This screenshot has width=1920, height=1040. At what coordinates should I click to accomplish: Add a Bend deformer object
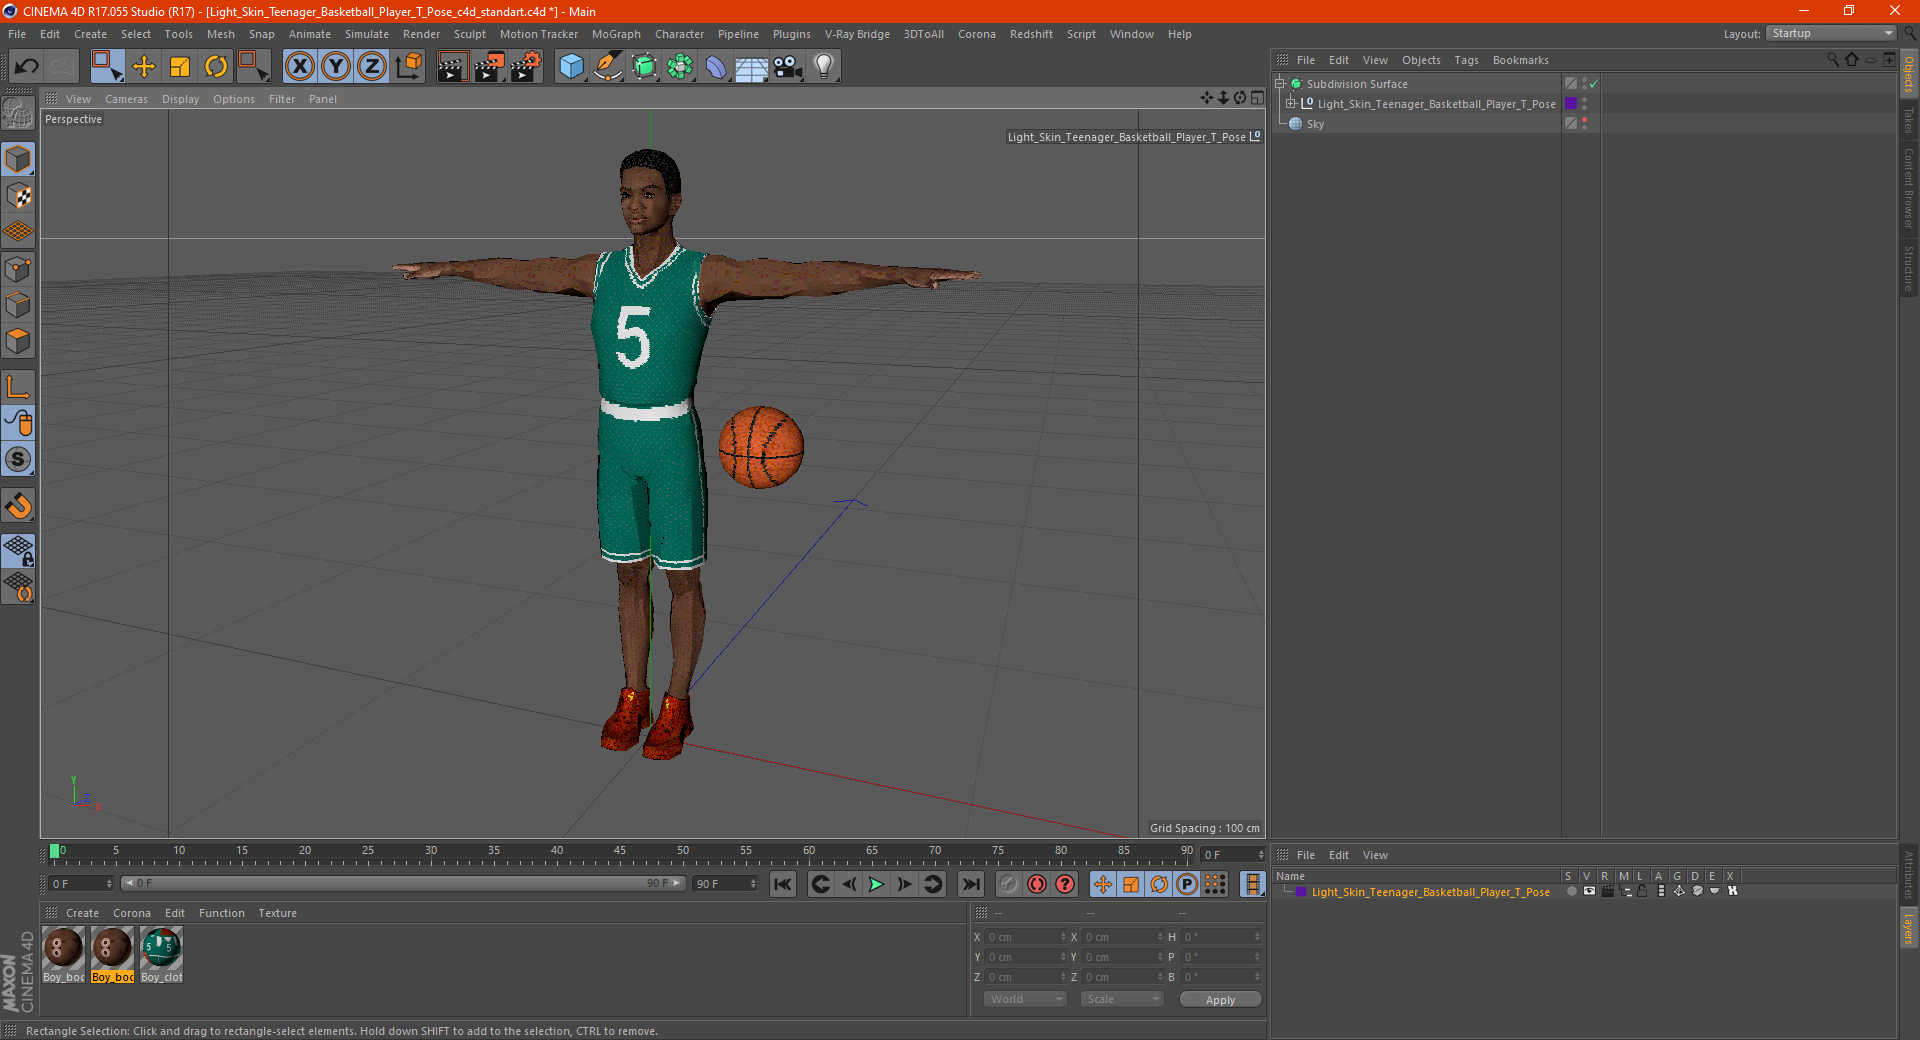(717, 67)
